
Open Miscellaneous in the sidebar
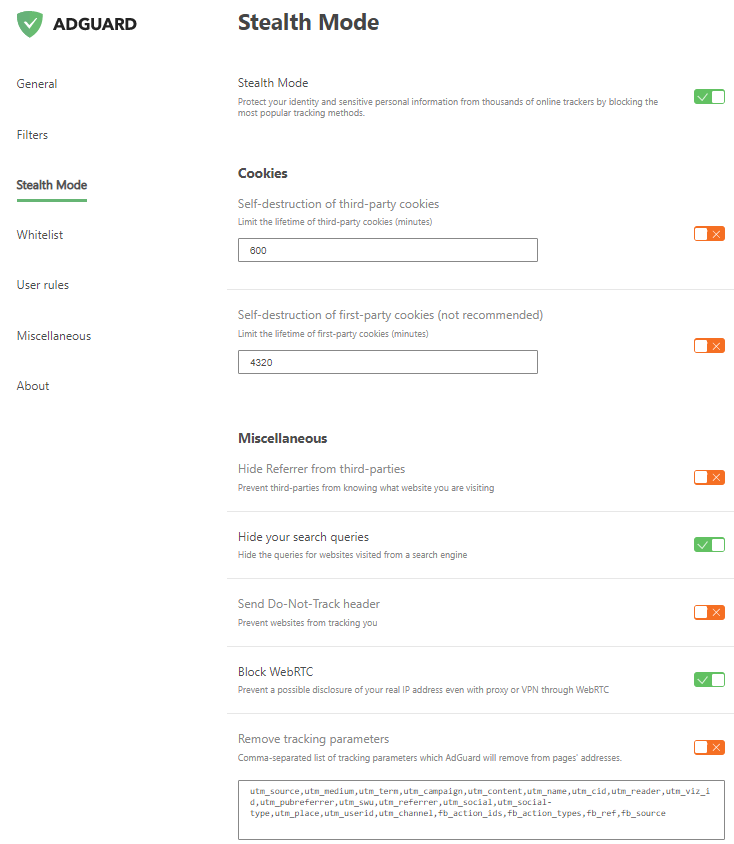54,336
